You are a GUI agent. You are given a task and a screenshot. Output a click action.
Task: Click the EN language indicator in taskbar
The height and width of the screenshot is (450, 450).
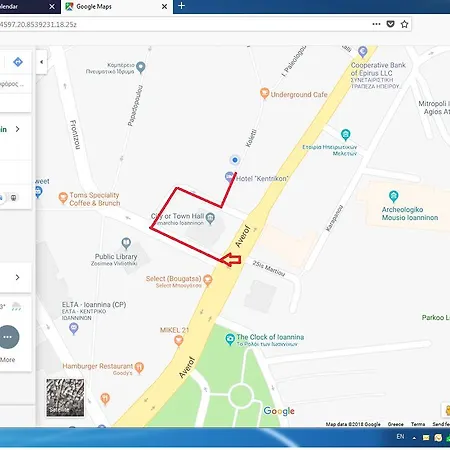pyautogui.click(x=400, y=436)
